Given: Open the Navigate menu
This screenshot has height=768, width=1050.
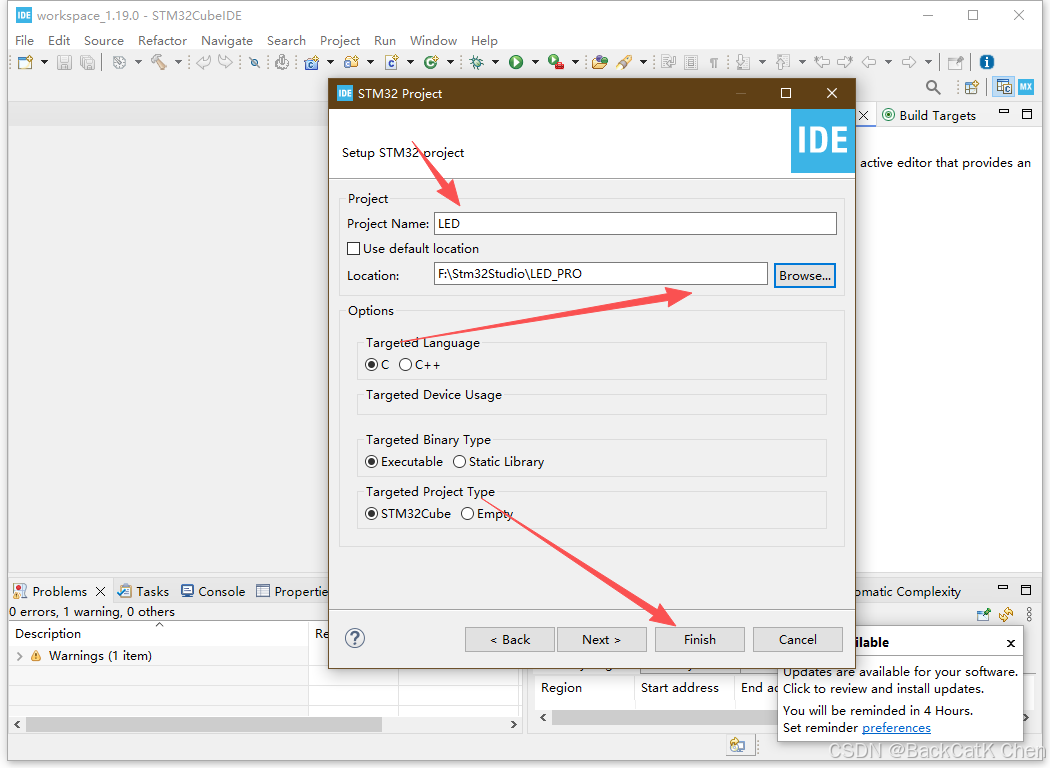Looking at the screenshot, I should (x=227, y=41).
